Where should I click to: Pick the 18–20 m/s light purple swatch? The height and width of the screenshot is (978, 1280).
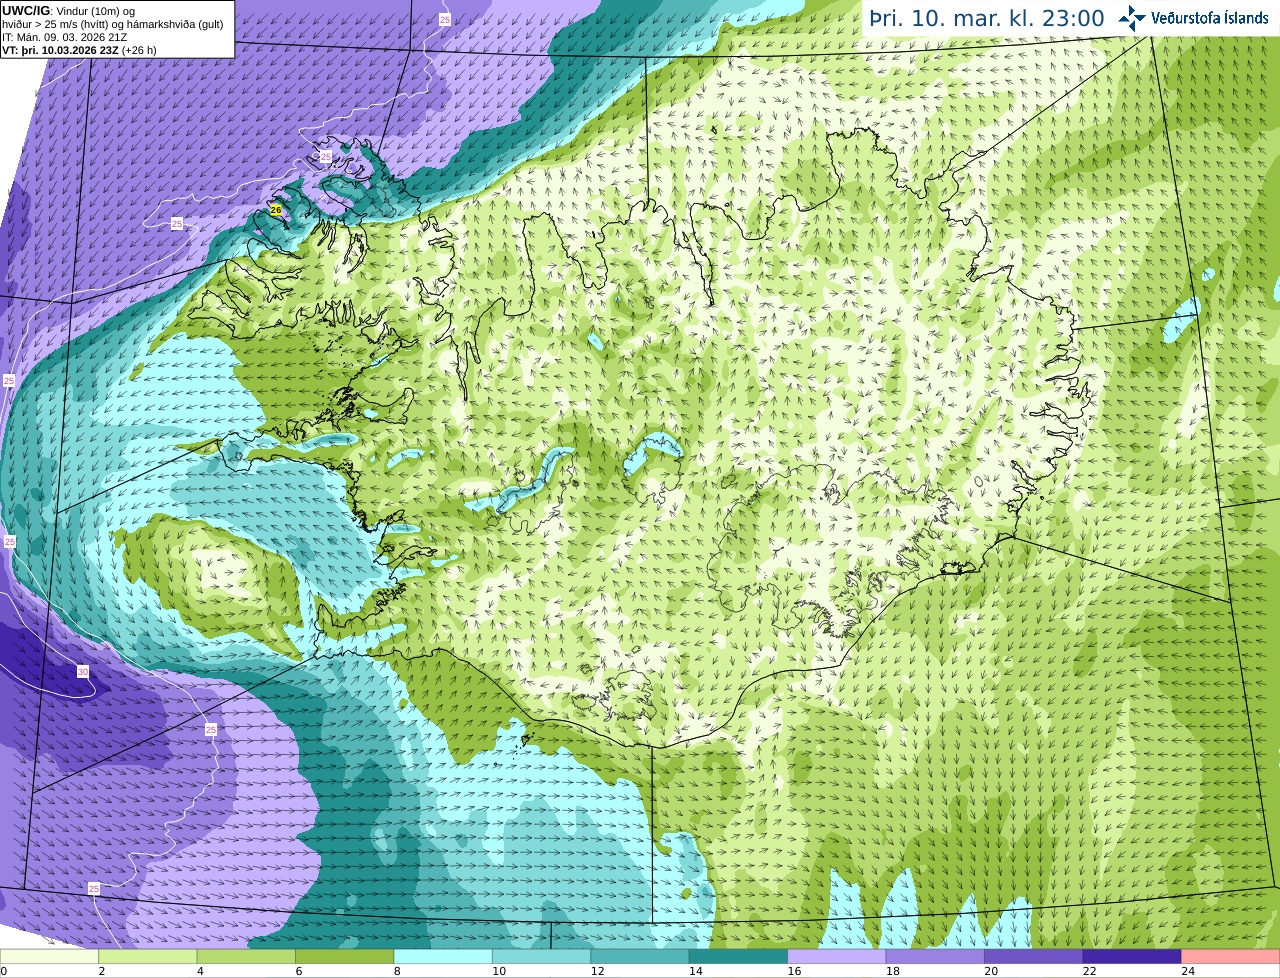(936, 957)
